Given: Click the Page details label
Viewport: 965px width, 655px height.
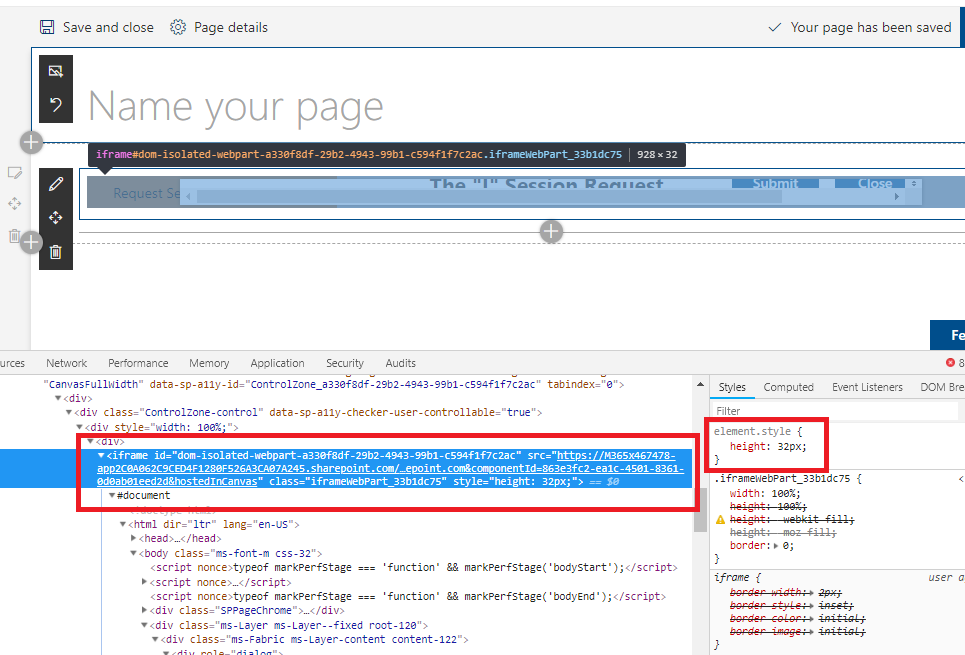Looking at the screenshot, I should (231, 27).
